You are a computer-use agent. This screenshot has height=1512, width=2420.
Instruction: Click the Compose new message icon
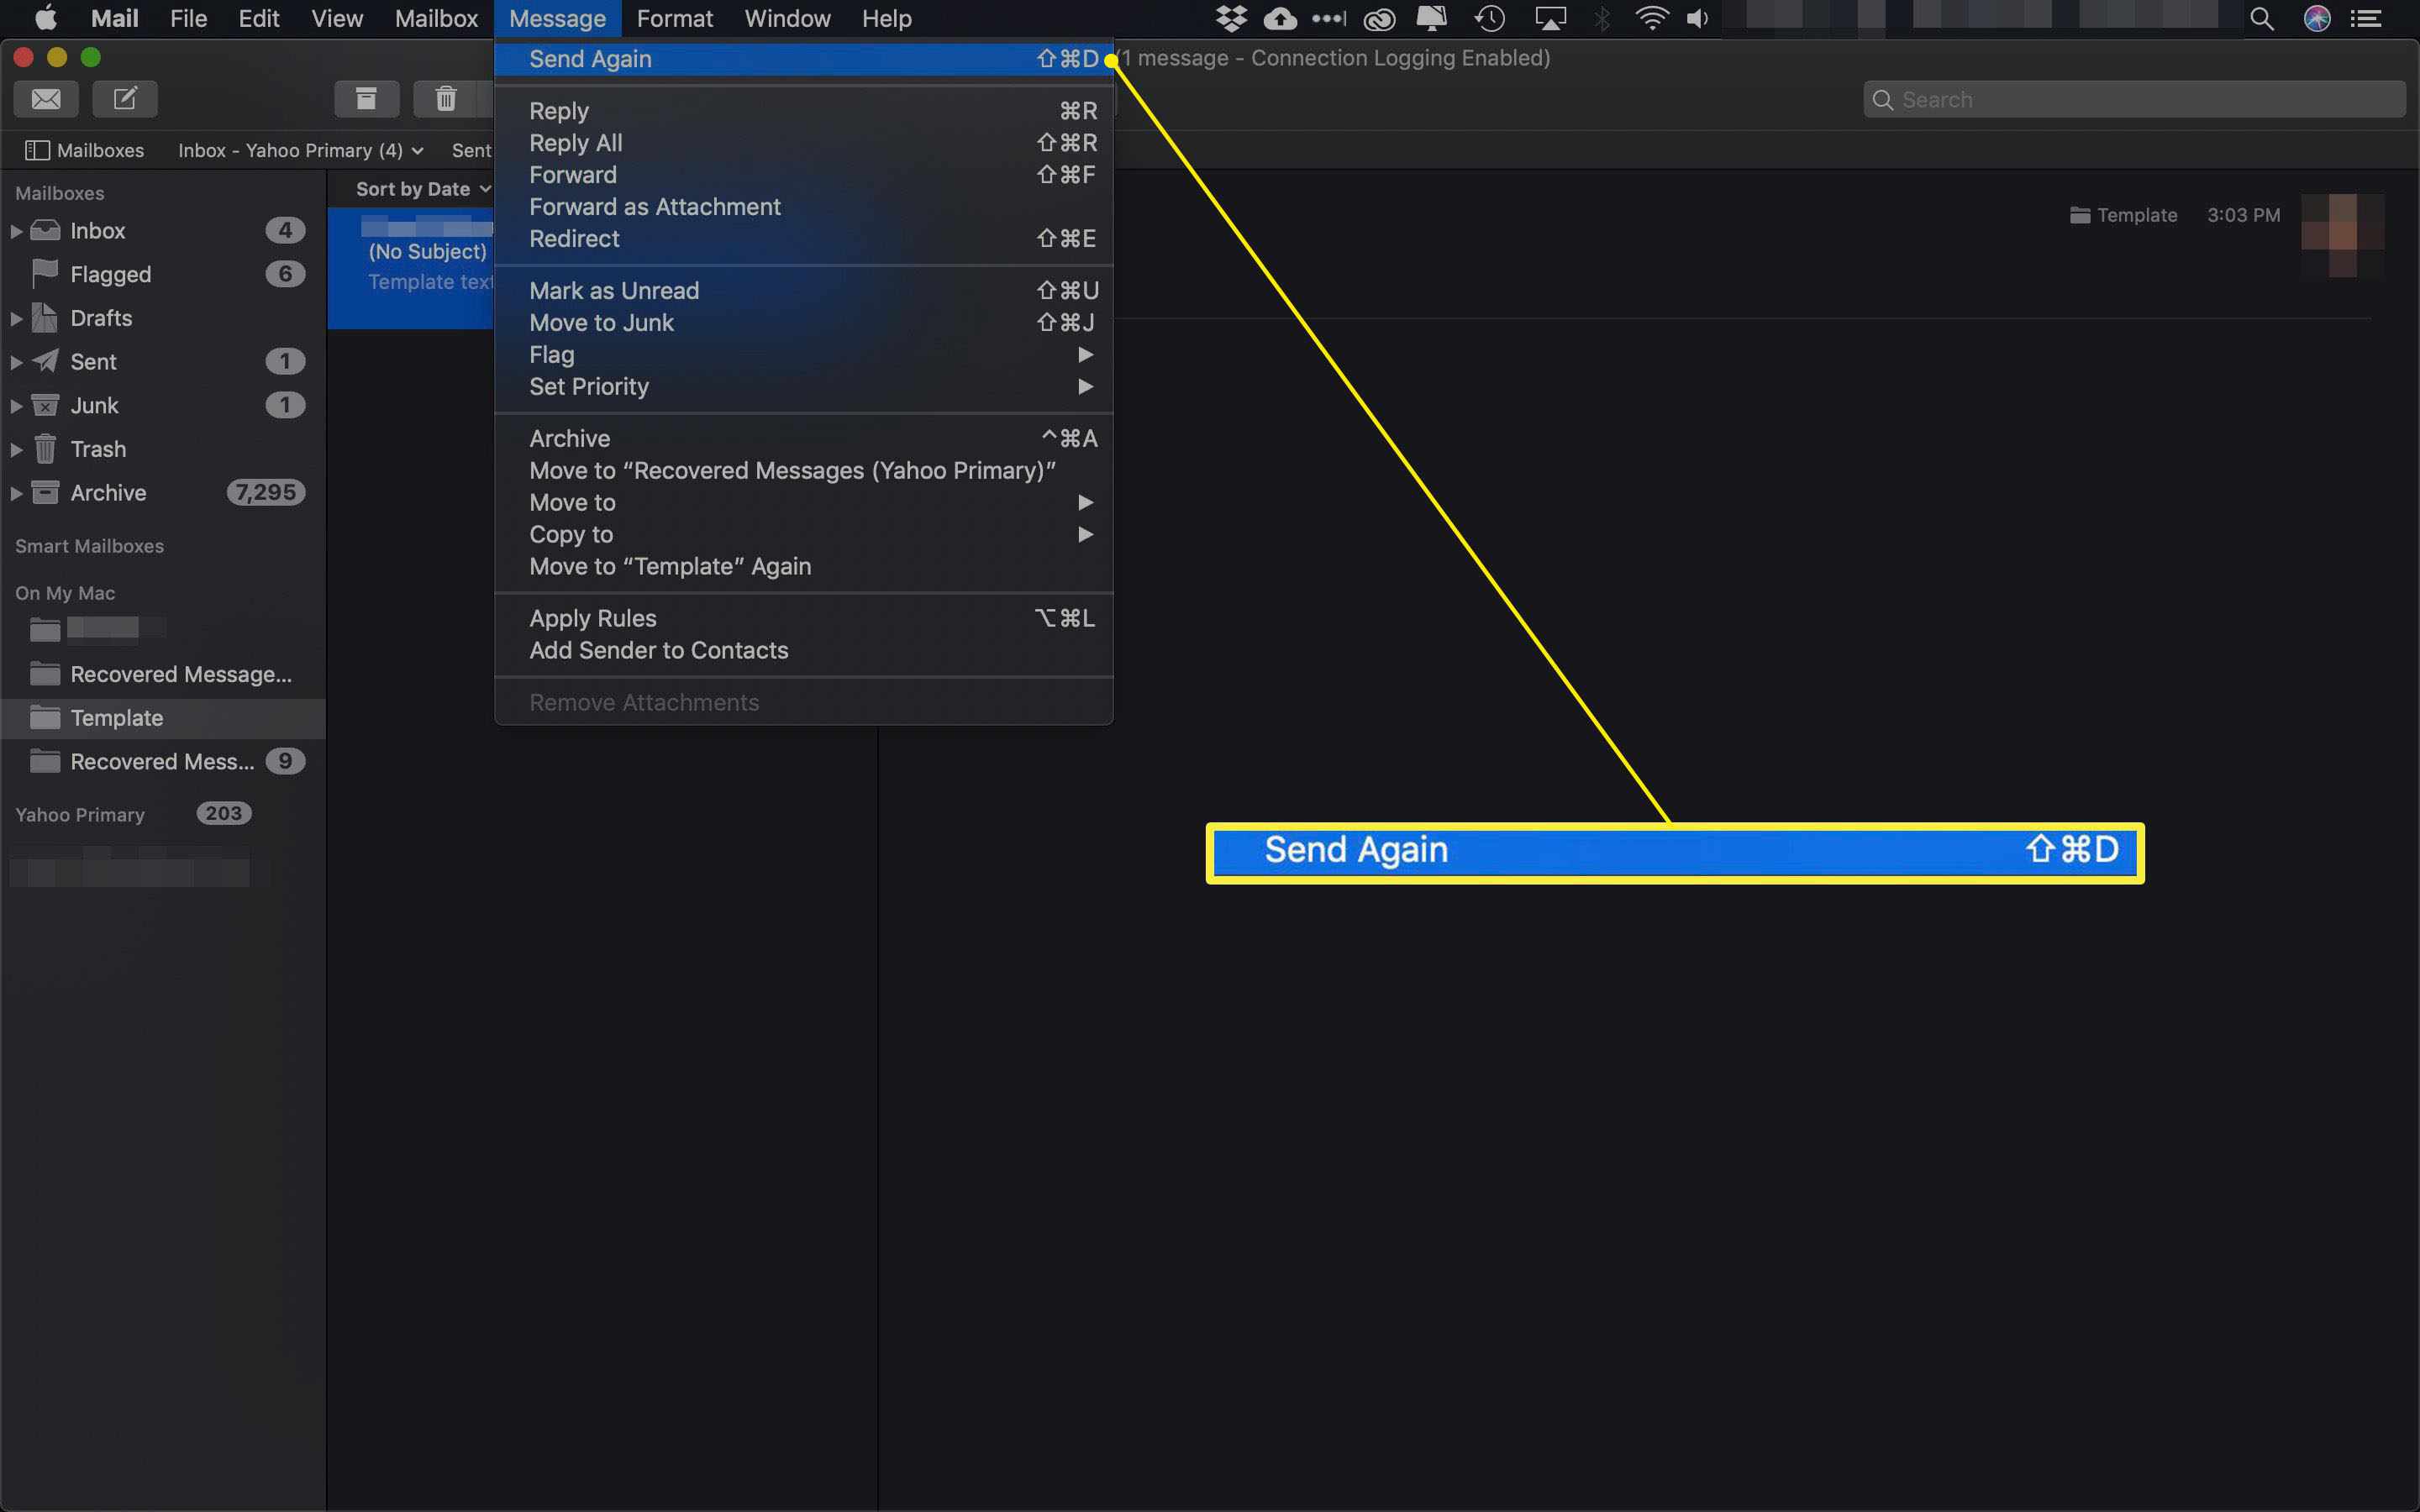click(125, 99)
